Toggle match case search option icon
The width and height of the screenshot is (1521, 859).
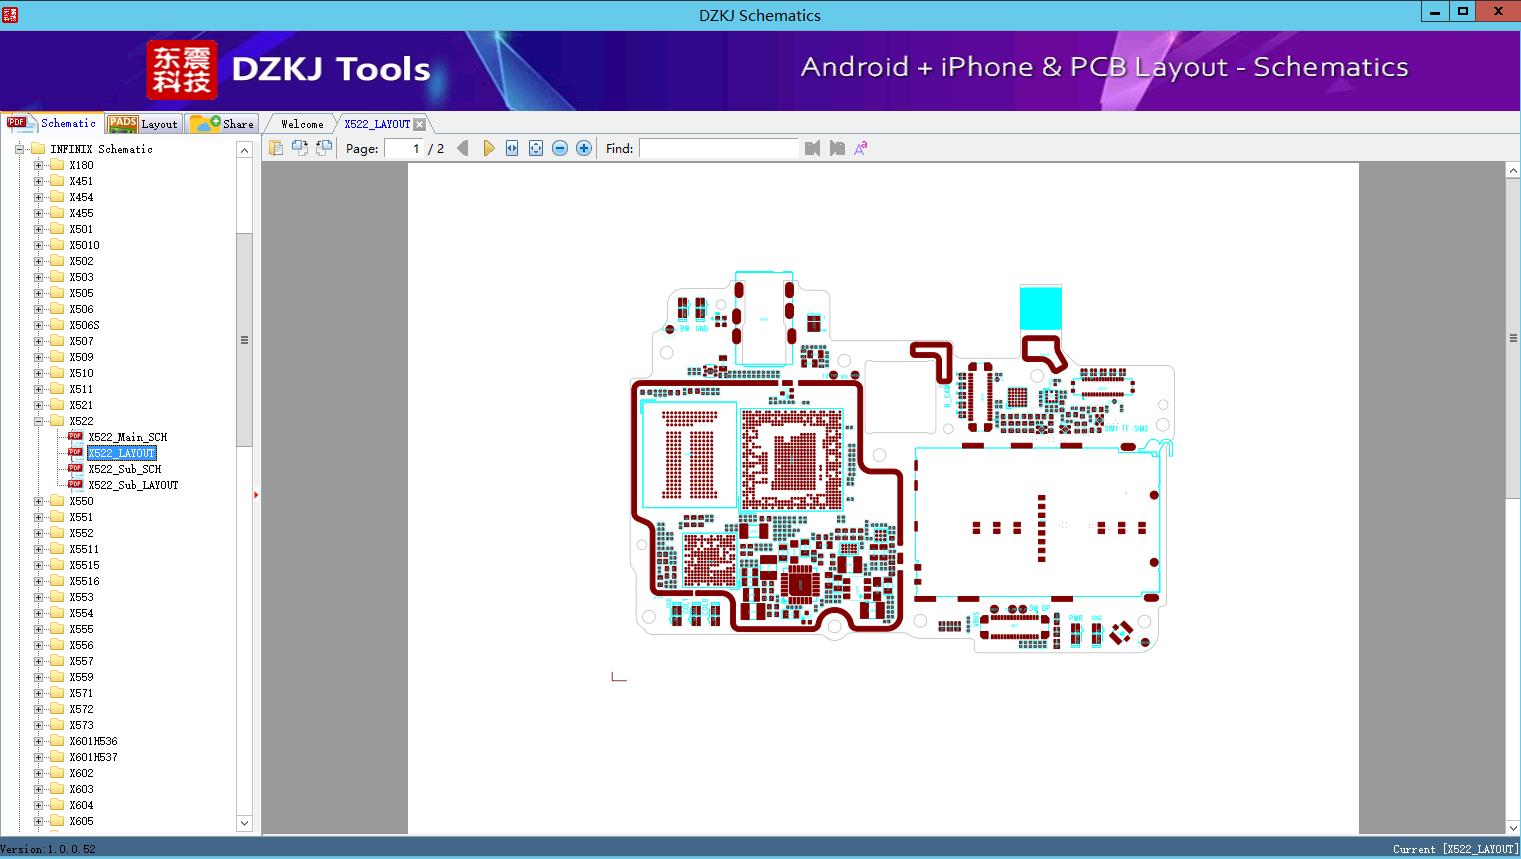[860, 148]
